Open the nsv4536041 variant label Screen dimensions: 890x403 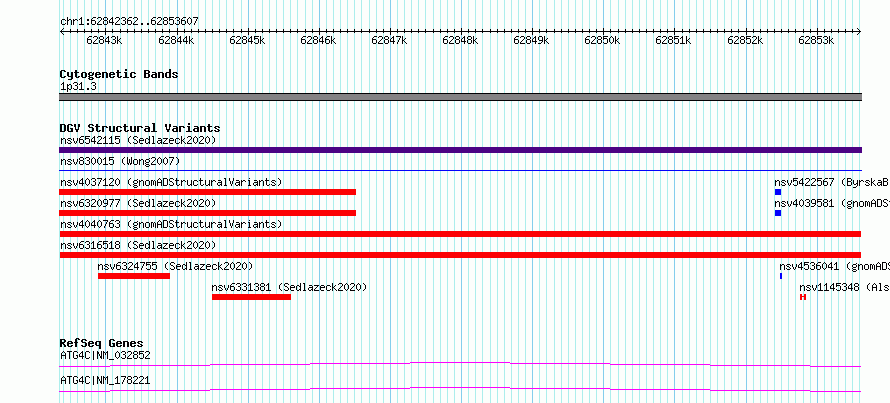834,266
